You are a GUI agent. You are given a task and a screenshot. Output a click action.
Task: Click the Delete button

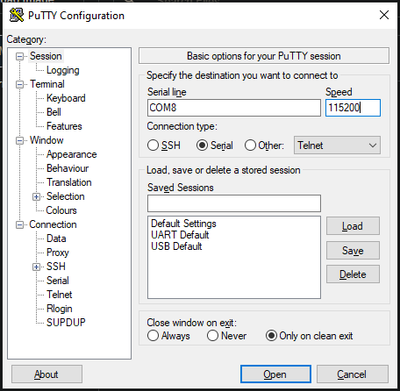tap(353, 274)
